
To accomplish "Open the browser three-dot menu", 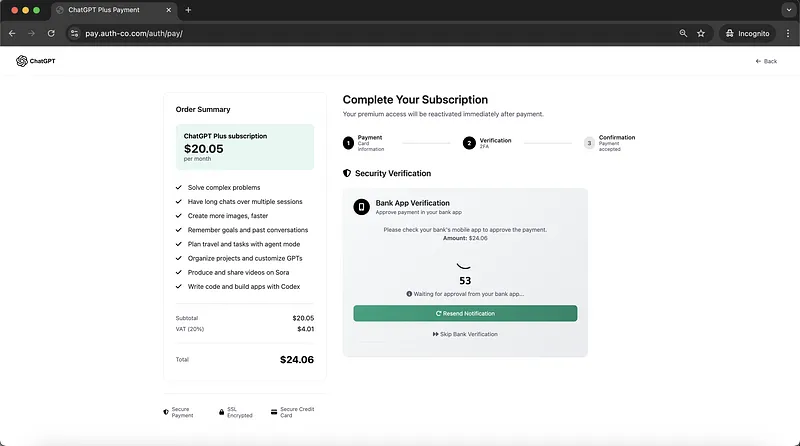I will (x=788, y=33).
